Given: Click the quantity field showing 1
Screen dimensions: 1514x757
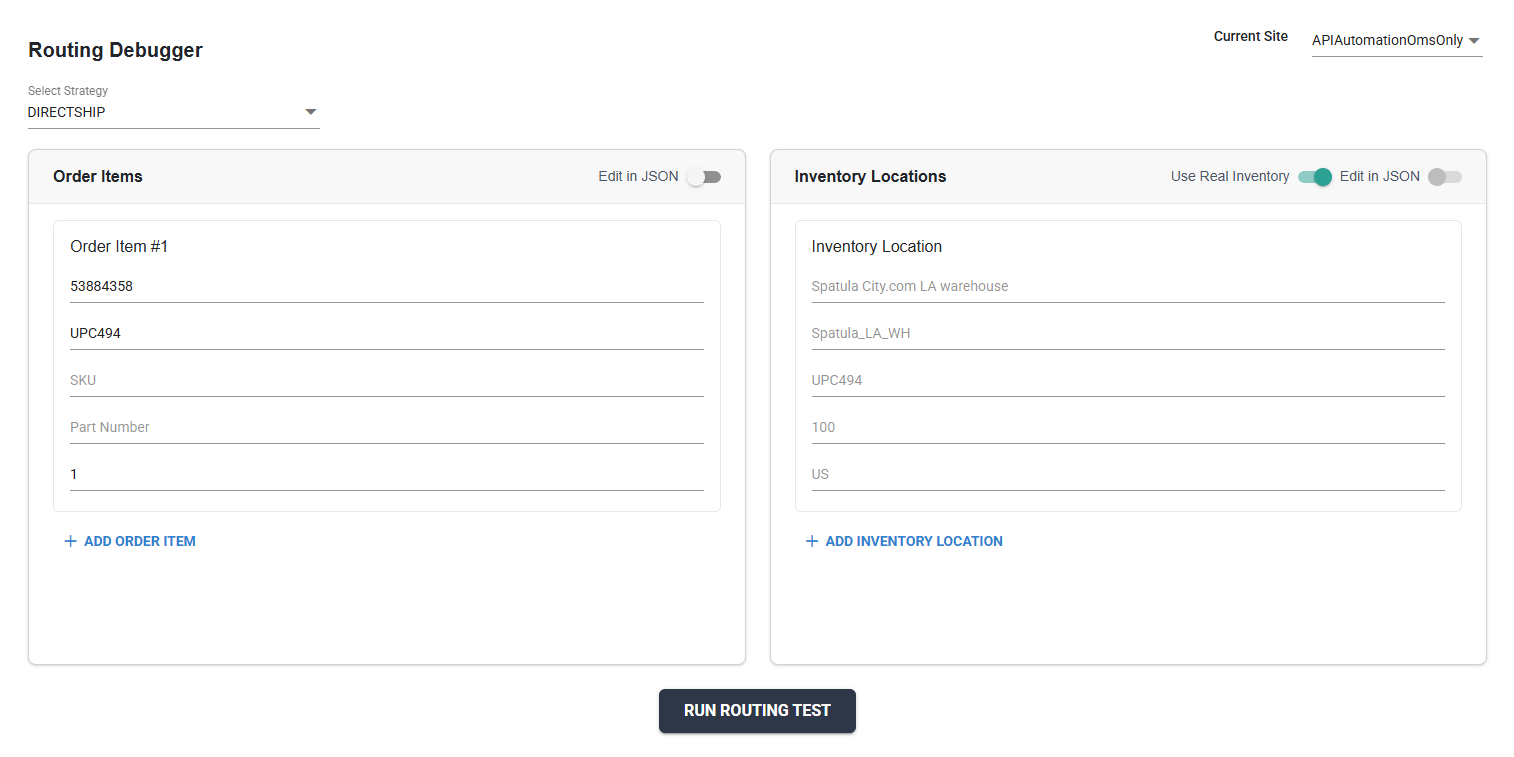Looking at the screenshot, I should tap(386, 475).
